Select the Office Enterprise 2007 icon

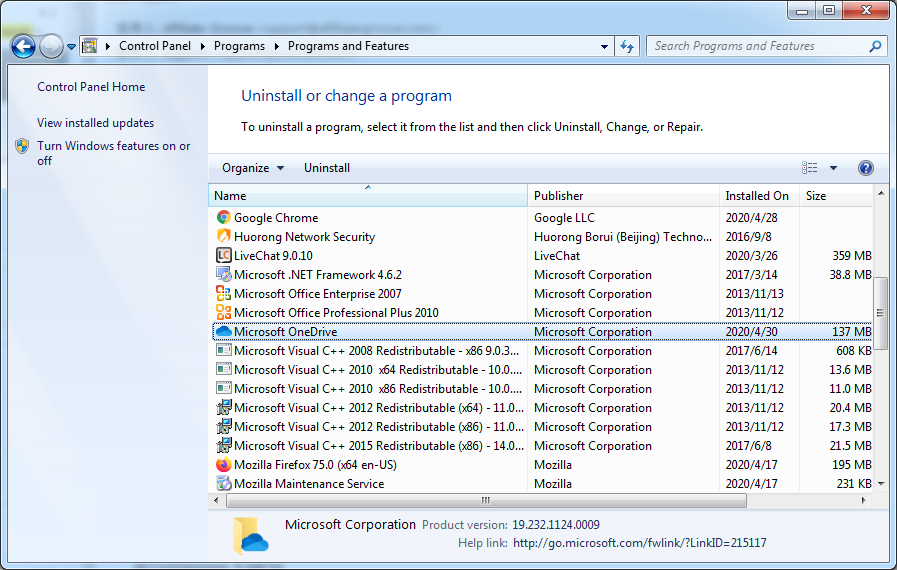point(224,294)
